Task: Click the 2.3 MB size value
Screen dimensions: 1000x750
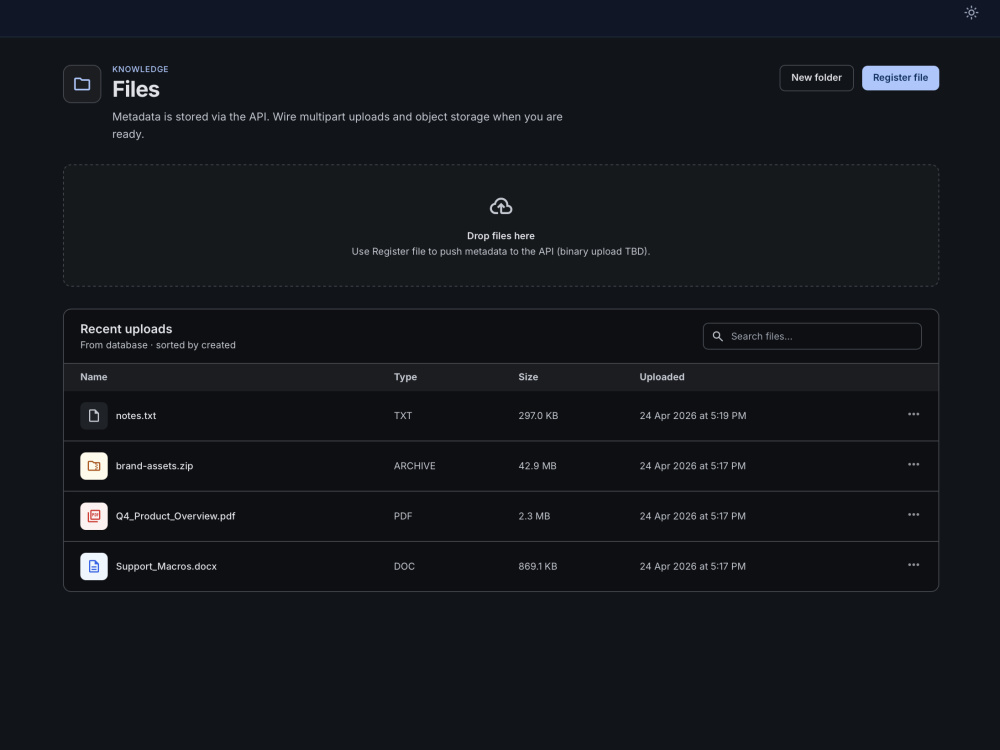Action: (534, 517)
